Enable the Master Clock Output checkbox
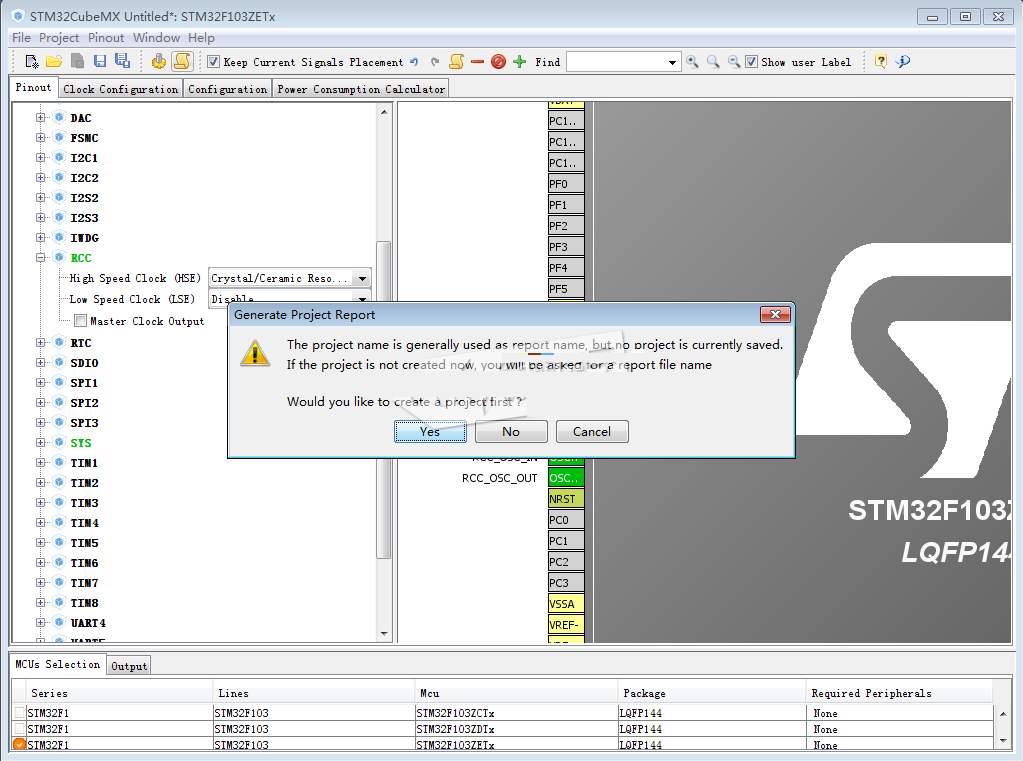The width and height of the screenshot is (1023, 761). (81, 320)
